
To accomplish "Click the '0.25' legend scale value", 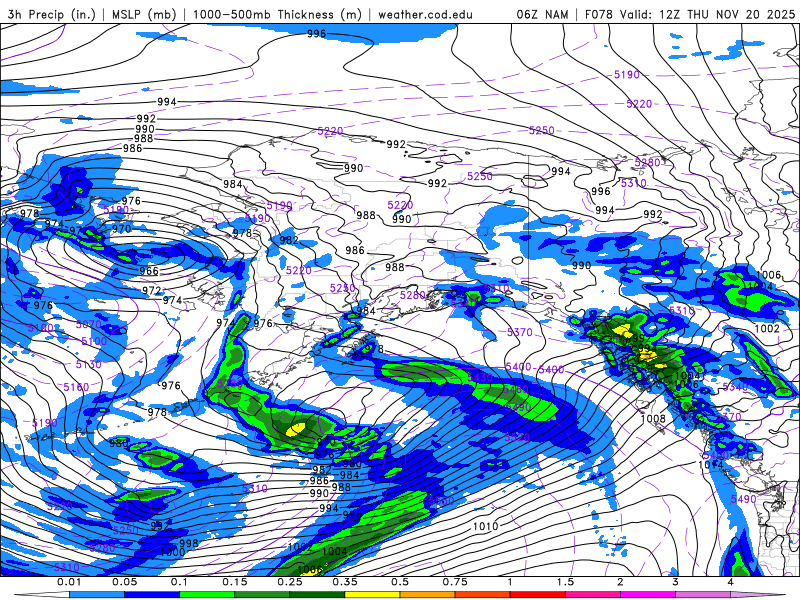I will [x=290, y=582].
